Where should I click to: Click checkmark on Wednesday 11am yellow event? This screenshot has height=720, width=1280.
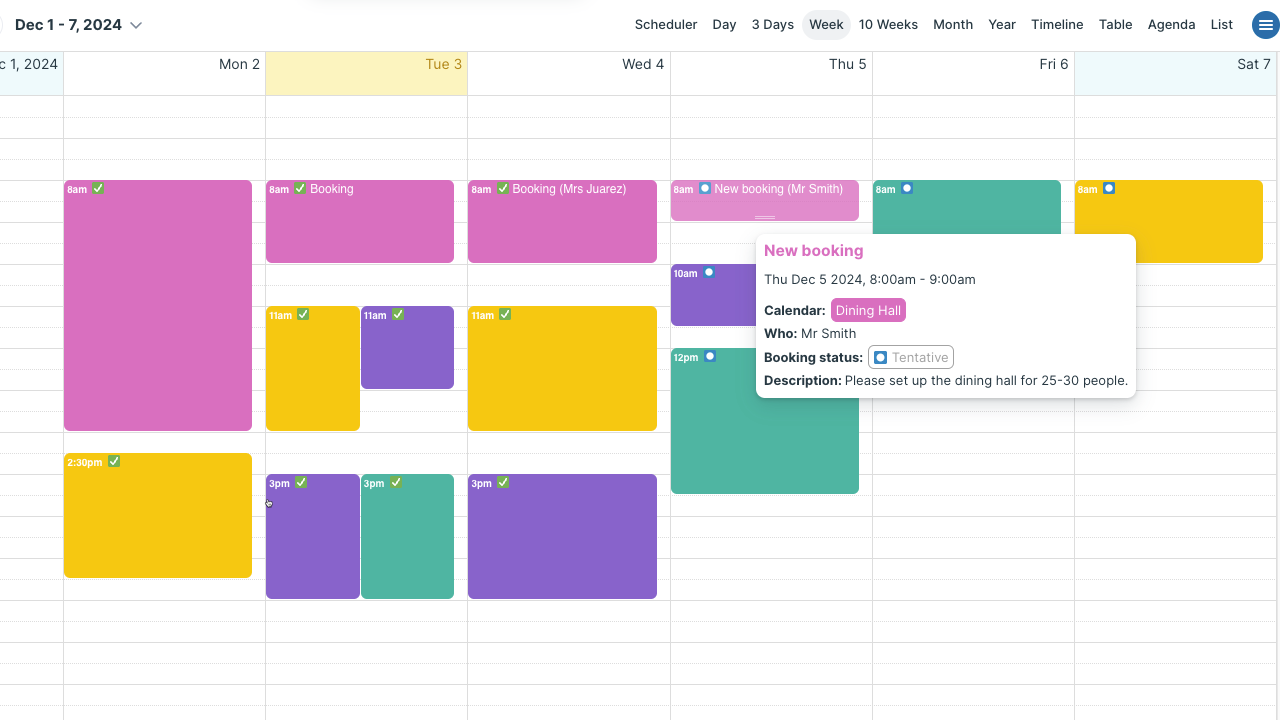[x=505, y=314]
